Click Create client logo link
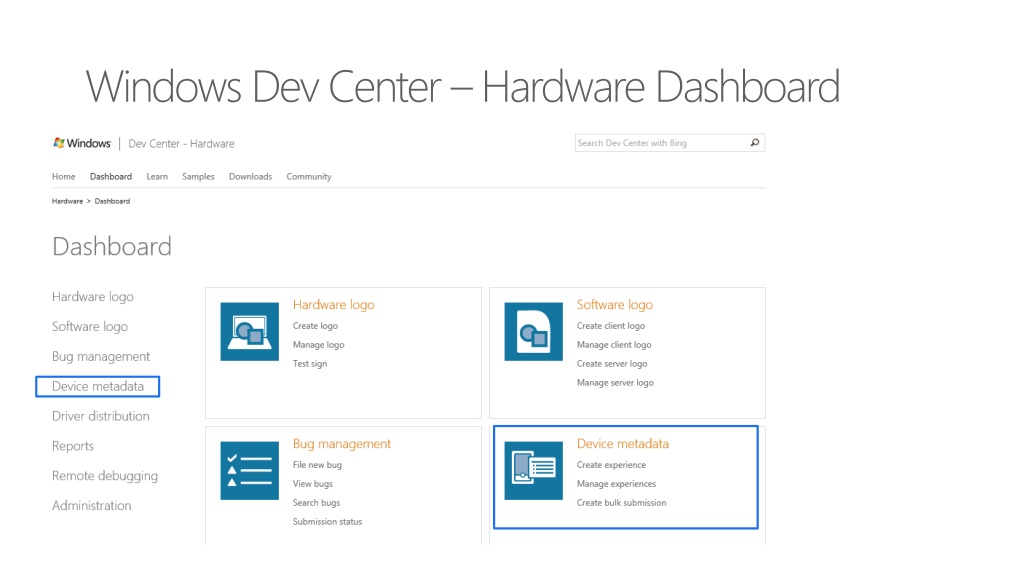The width and height of the screenshot is (1024, 576). tap(611, 325)
